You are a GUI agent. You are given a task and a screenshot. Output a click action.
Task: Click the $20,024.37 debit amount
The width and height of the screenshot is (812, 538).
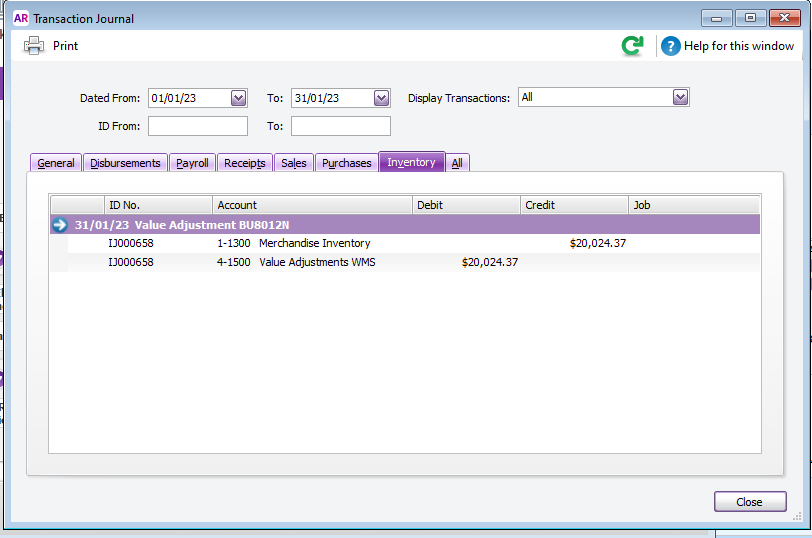(489, 262)
